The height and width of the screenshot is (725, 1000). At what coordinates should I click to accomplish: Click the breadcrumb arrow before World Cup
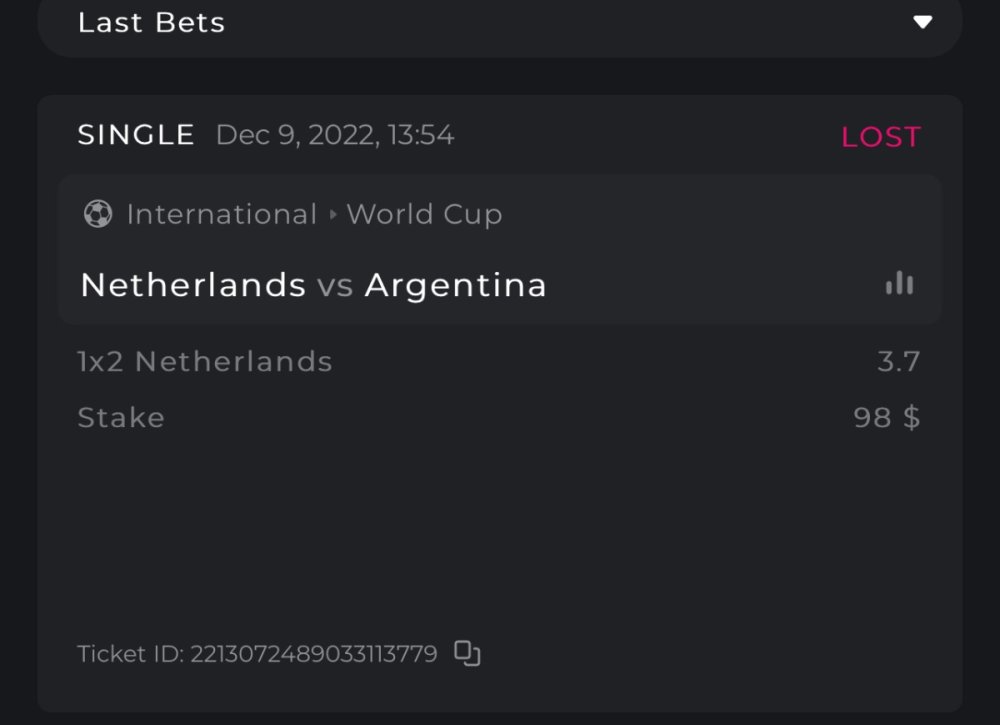point(332,215)
